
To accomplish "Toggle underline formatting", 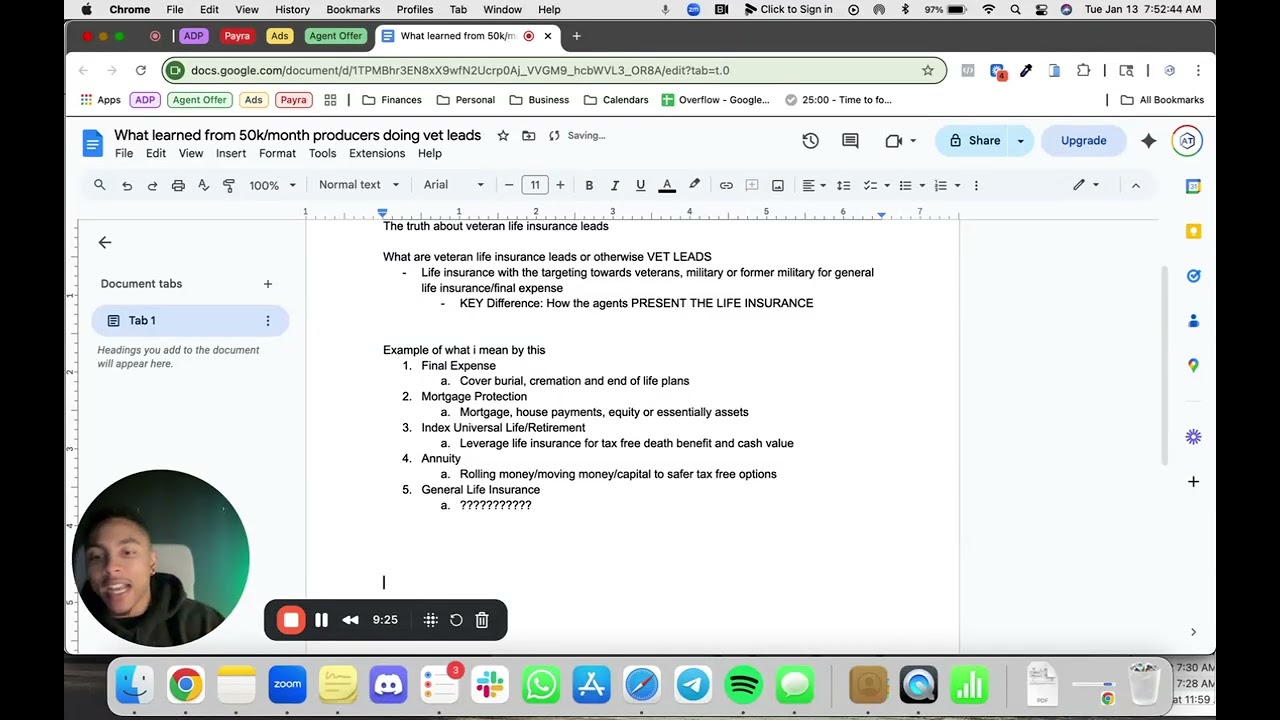I will [x=640, y=185].
